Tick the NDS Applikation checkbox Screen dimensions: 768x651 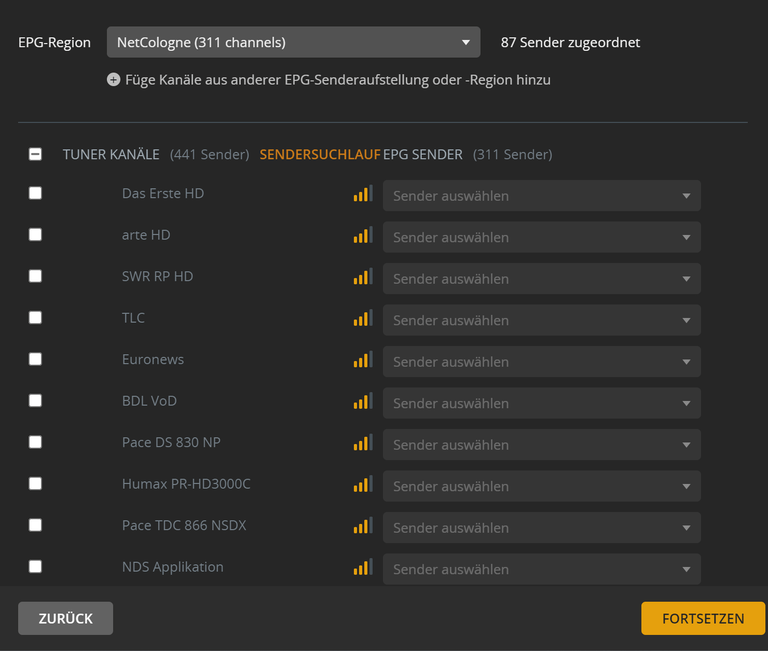click(x=35, y=567)
